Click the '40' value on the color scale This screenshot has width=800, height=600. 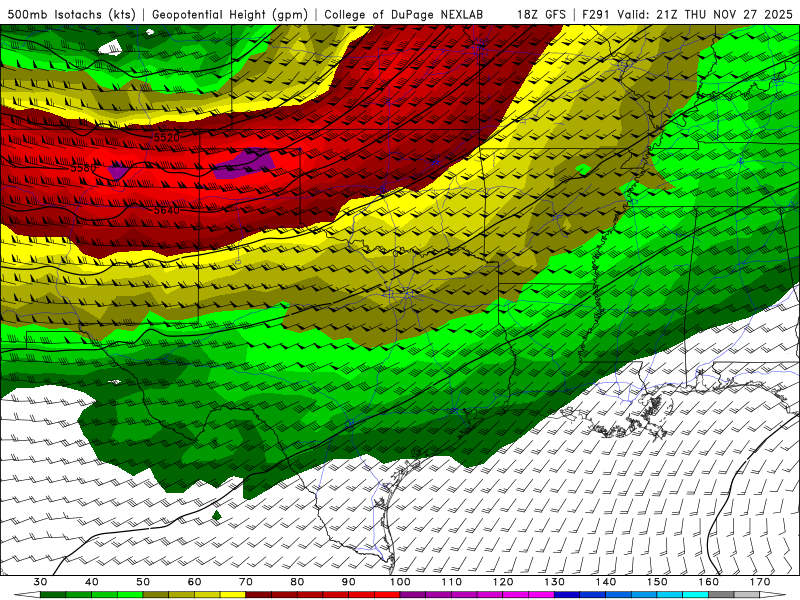click(92, 582)
